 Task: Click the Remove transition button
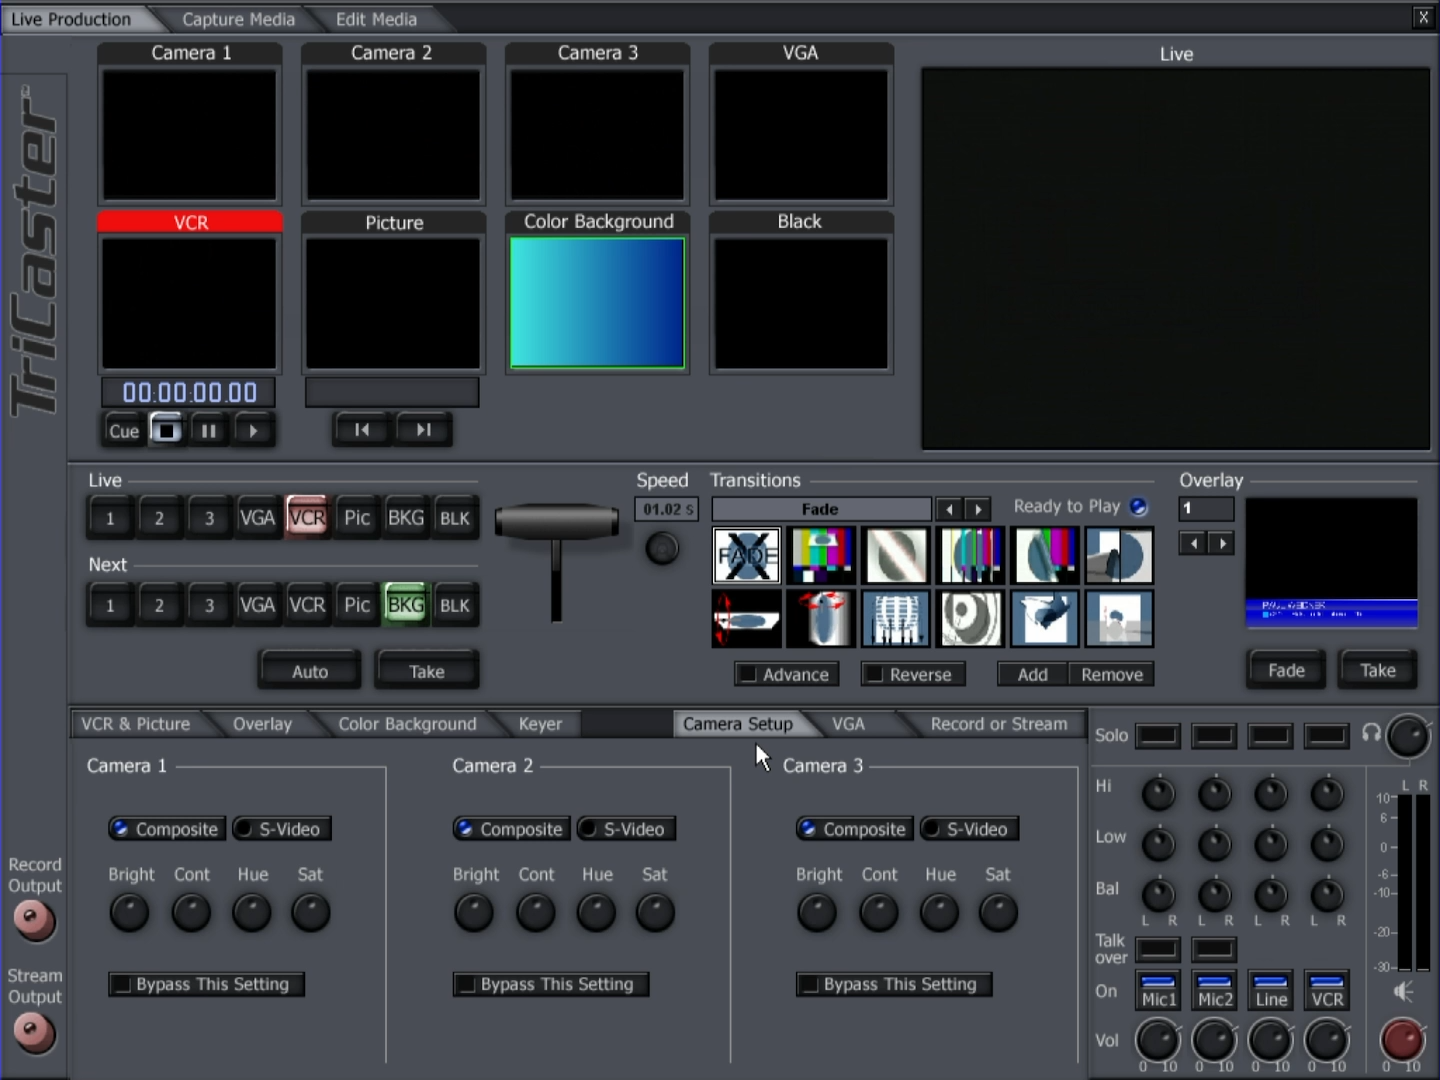1112,675
